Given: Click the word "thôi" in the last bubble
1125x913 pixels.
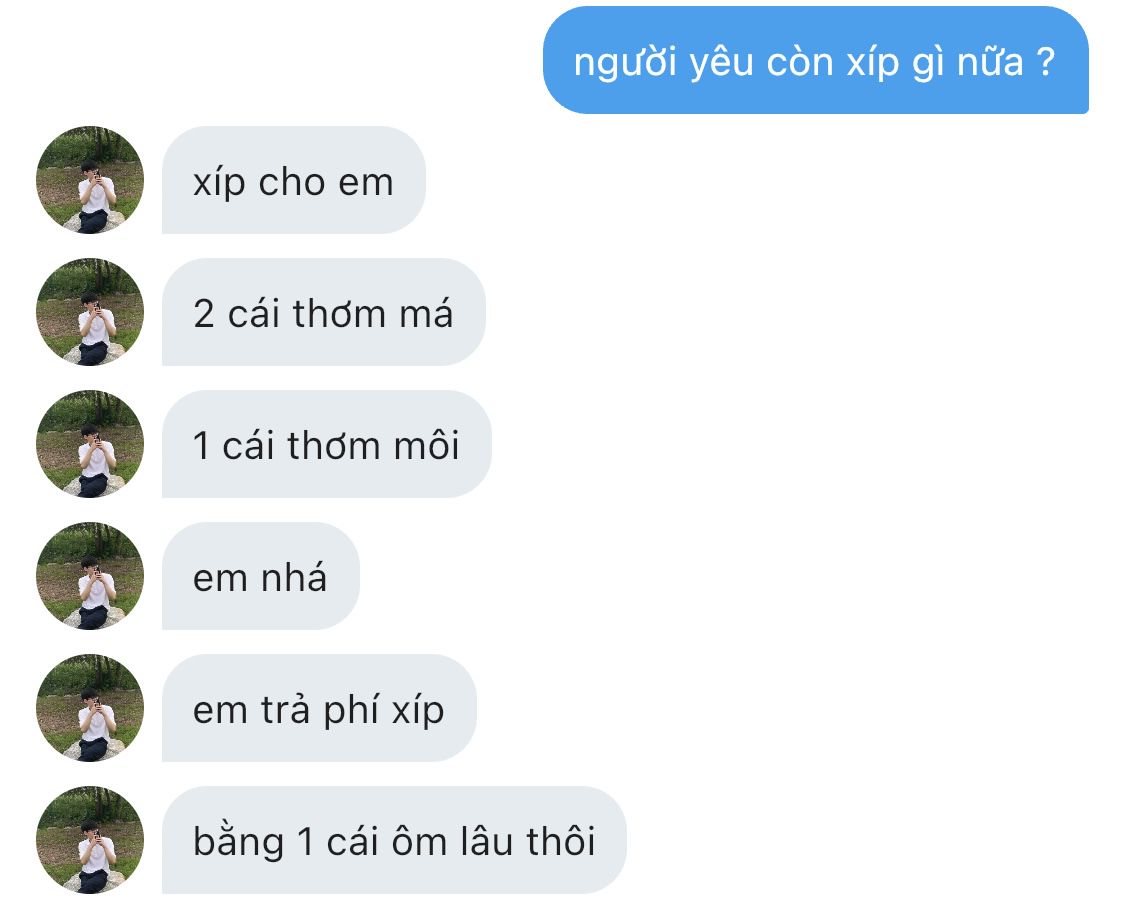Looking at the screenshot, I should [561, 841].
